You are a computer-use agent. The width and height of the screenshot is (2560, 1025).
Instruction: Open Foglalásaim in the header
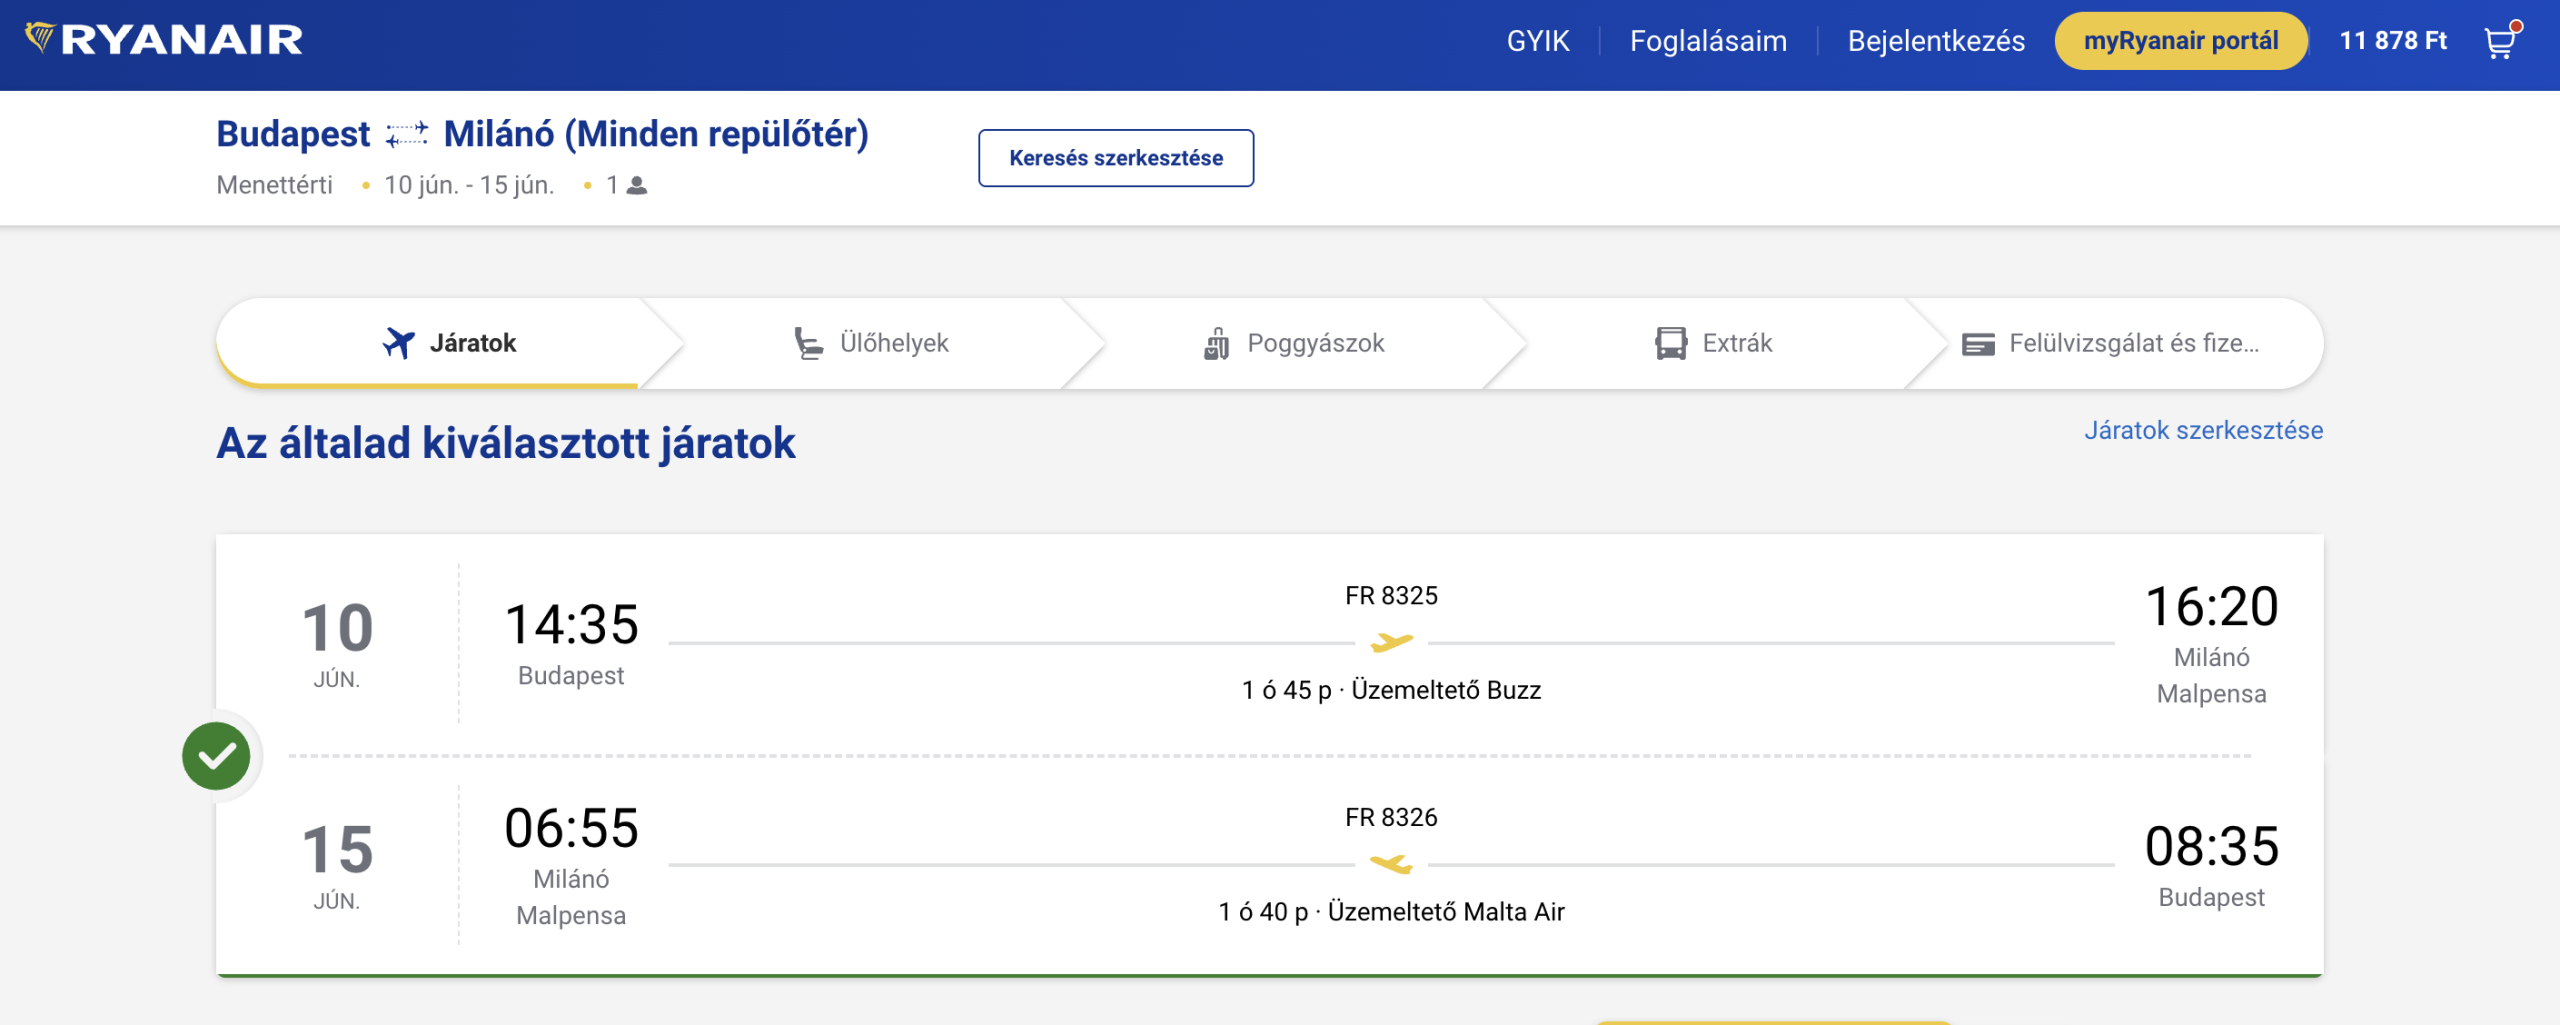pos(1708,41)
